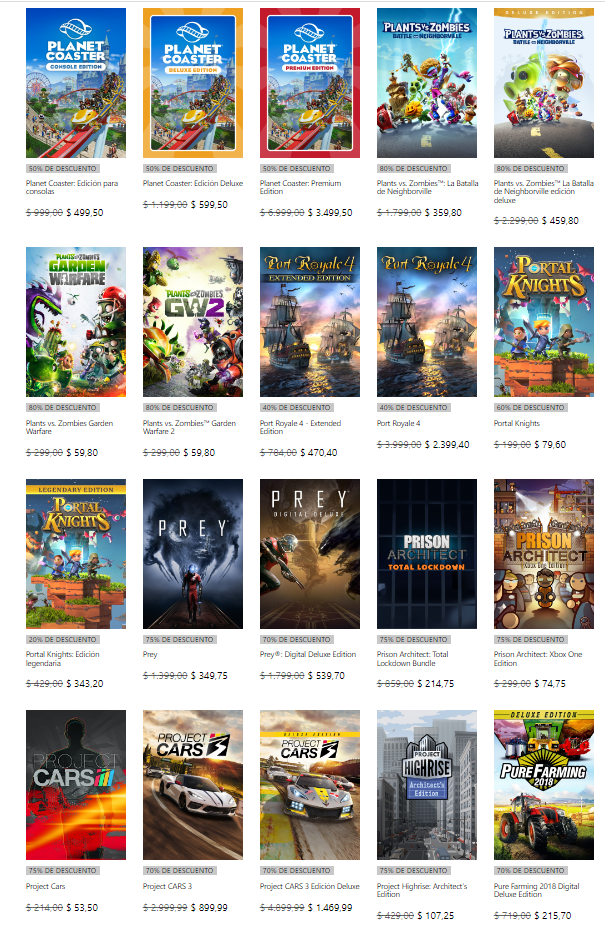Select the Project Cars 3 cover image
610x935 pixels.
click(193, 785)
